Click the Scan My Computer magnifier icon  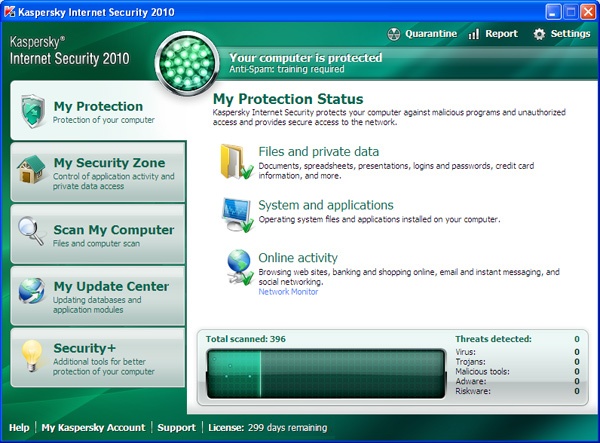[30, 231]
